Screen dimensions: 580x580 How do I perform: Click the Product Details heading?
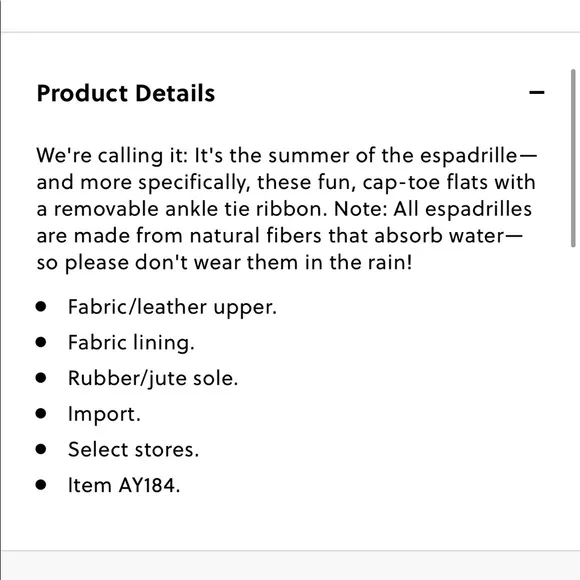pos(126,93)
